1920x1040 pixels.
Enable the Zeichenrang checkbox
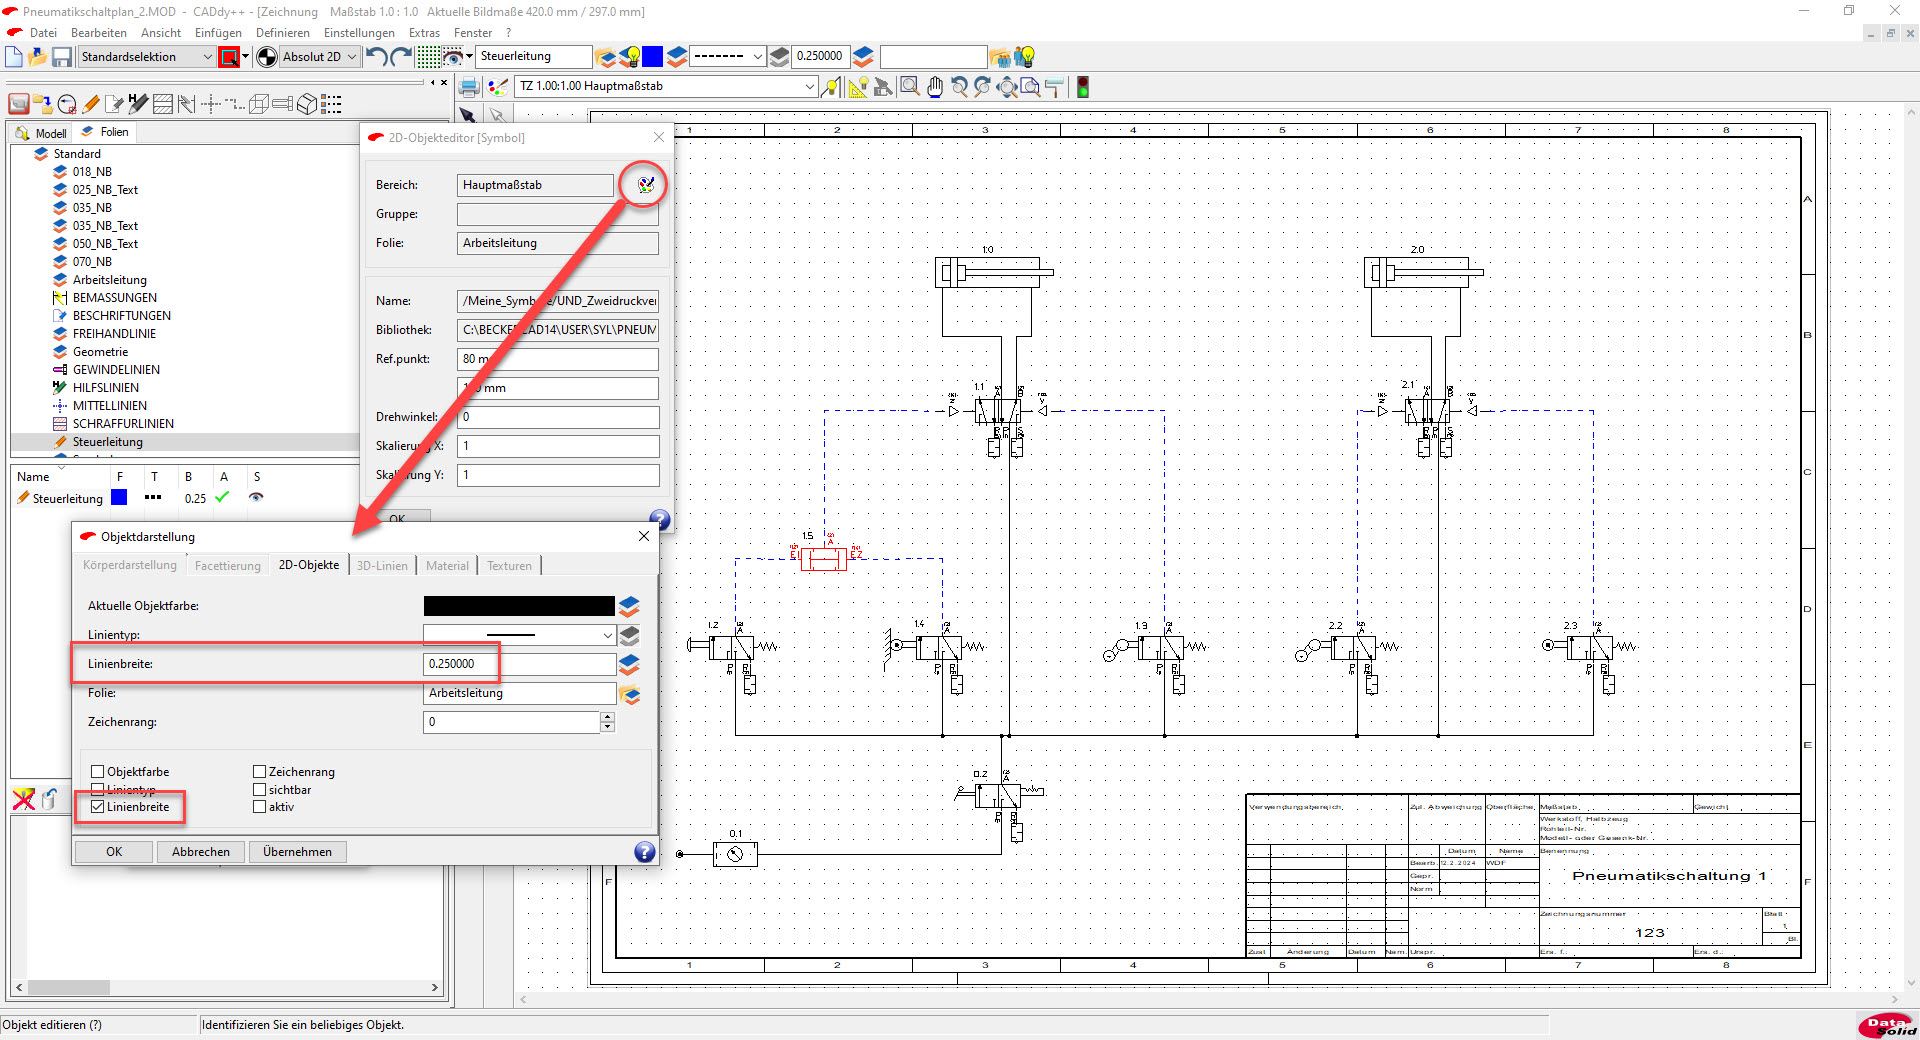coord(259,772)
